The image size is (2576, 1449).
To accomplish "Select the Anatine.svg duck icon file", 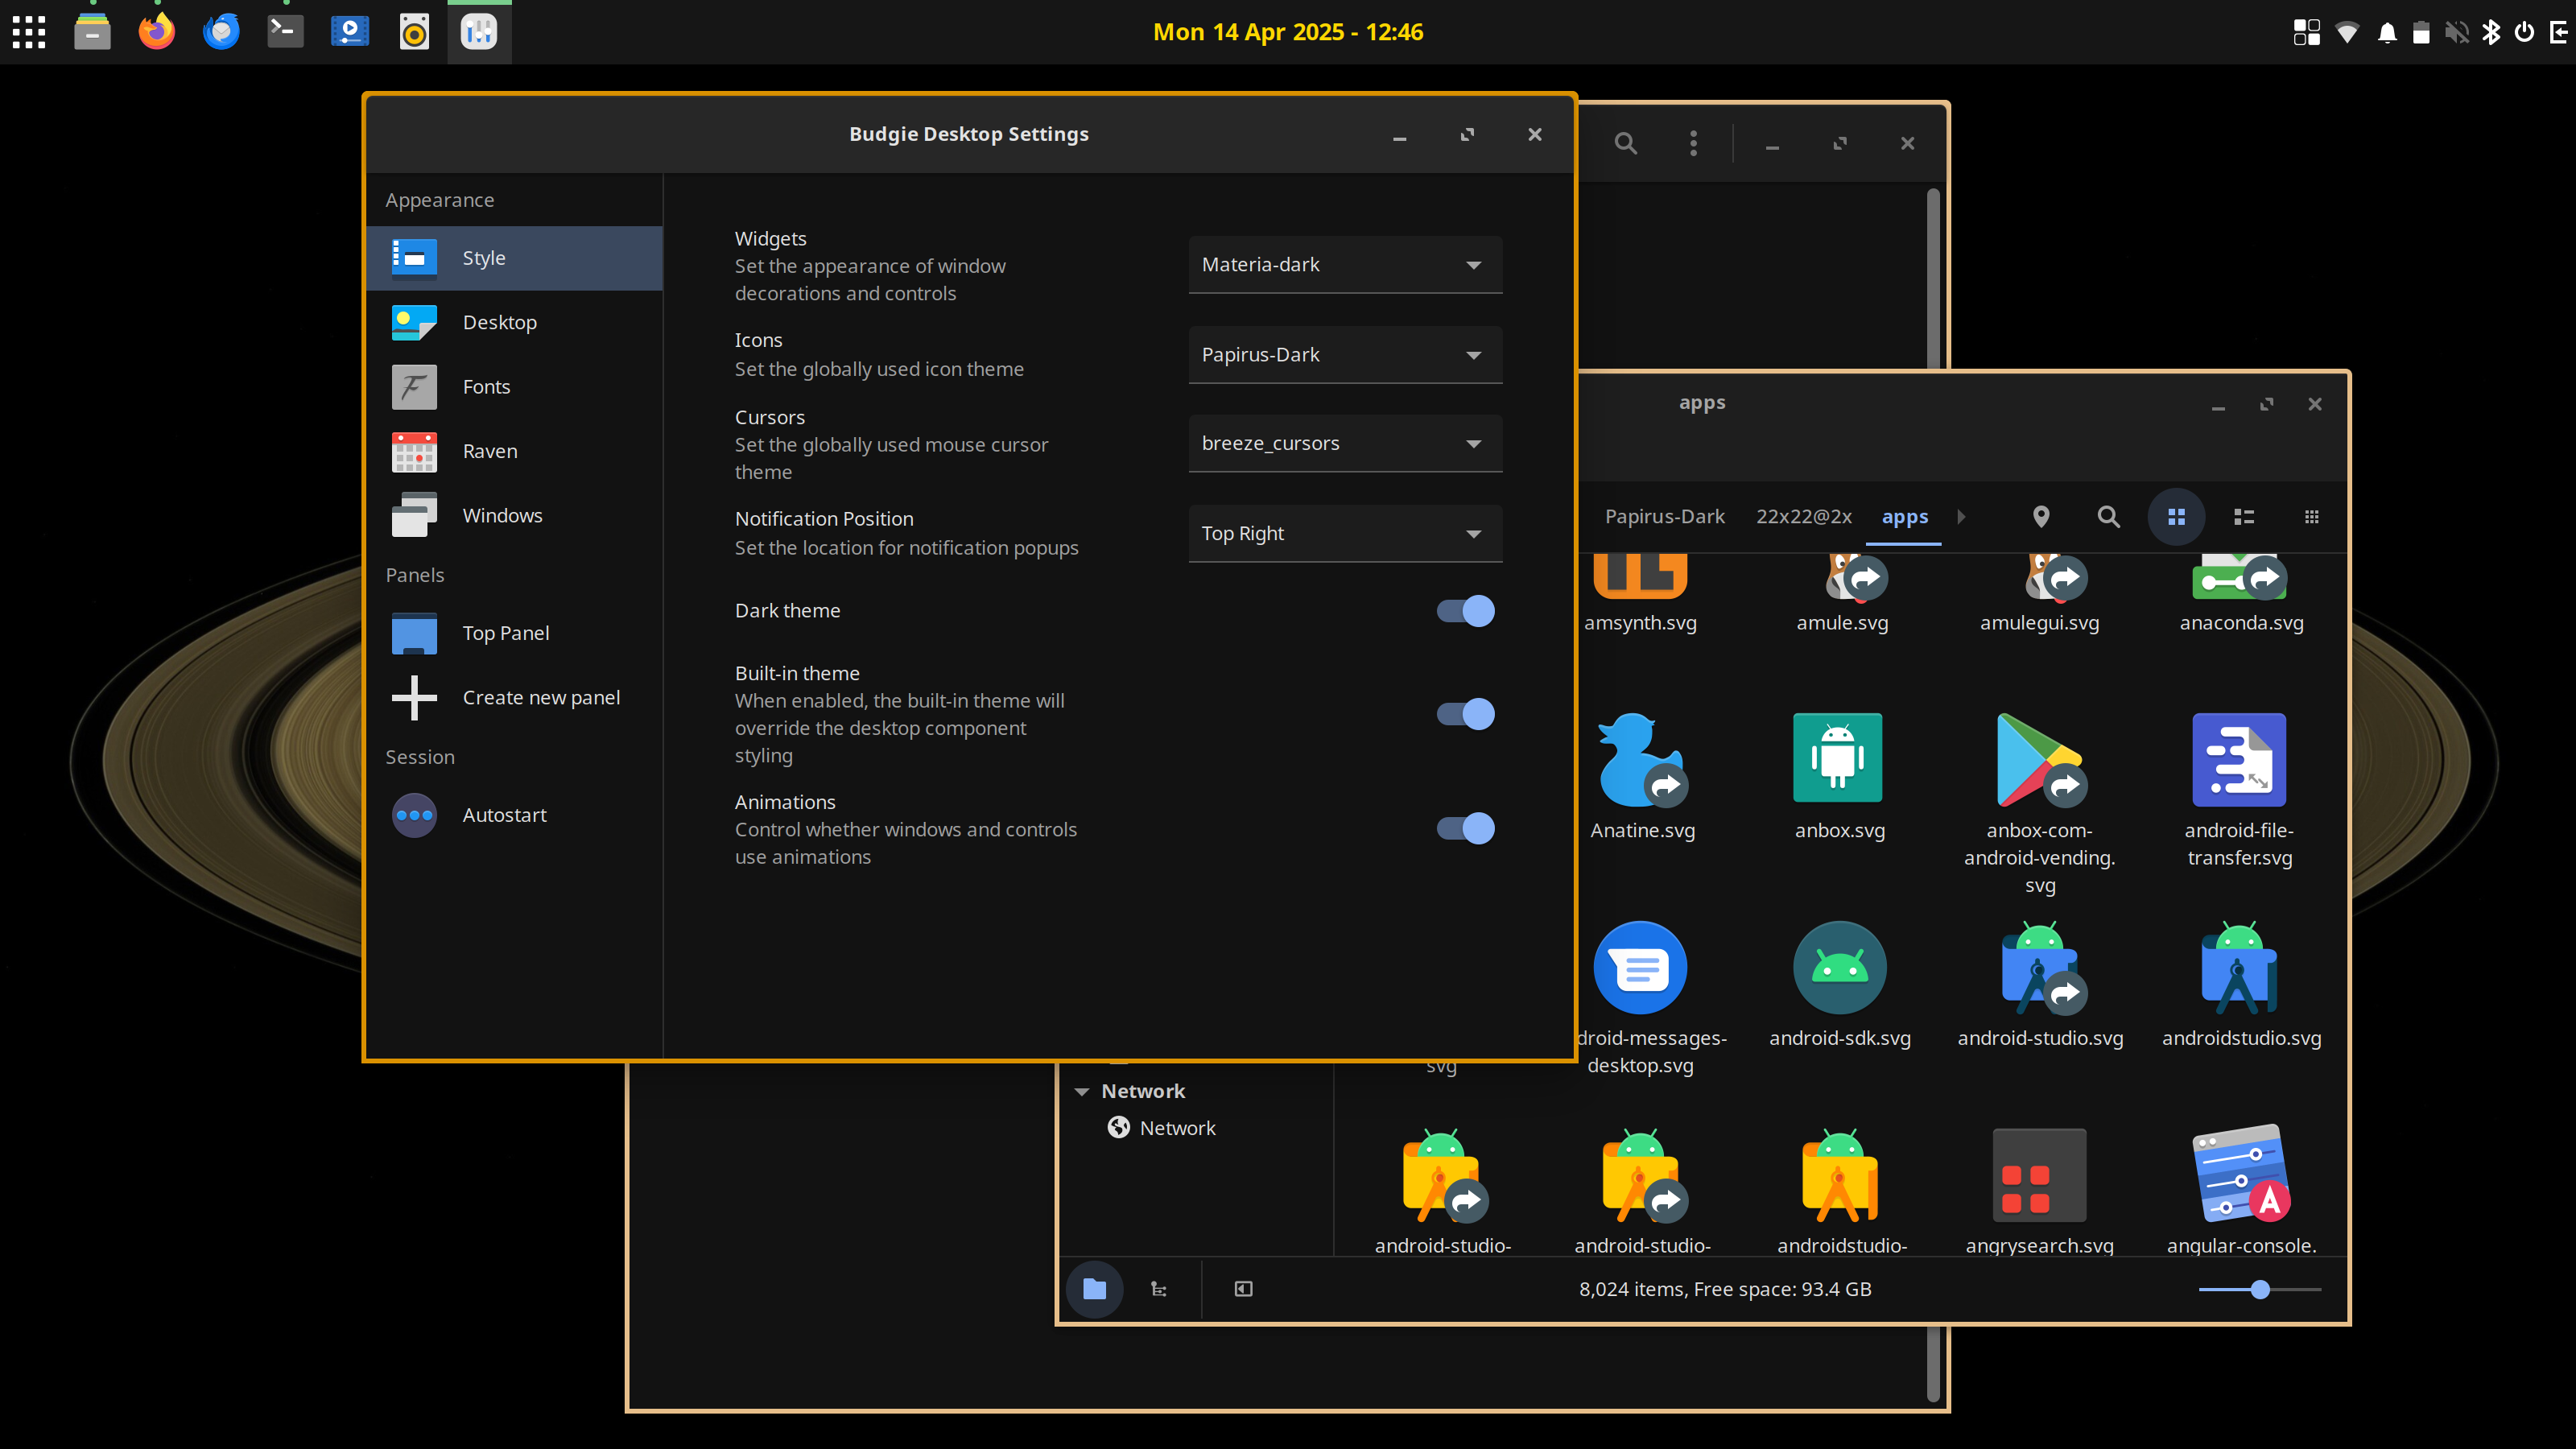I will [1642, 776].
